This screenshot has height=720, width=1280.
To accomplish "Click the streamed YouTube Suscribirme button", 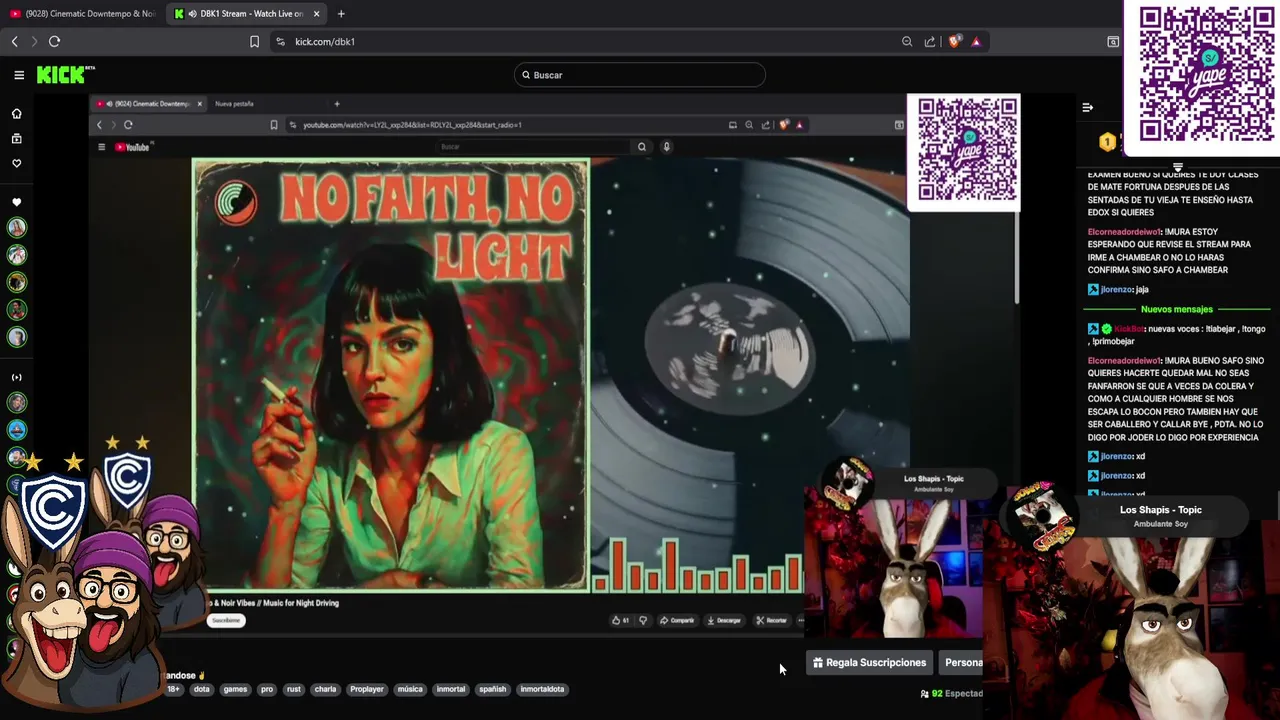I will [x=226, y=620].
